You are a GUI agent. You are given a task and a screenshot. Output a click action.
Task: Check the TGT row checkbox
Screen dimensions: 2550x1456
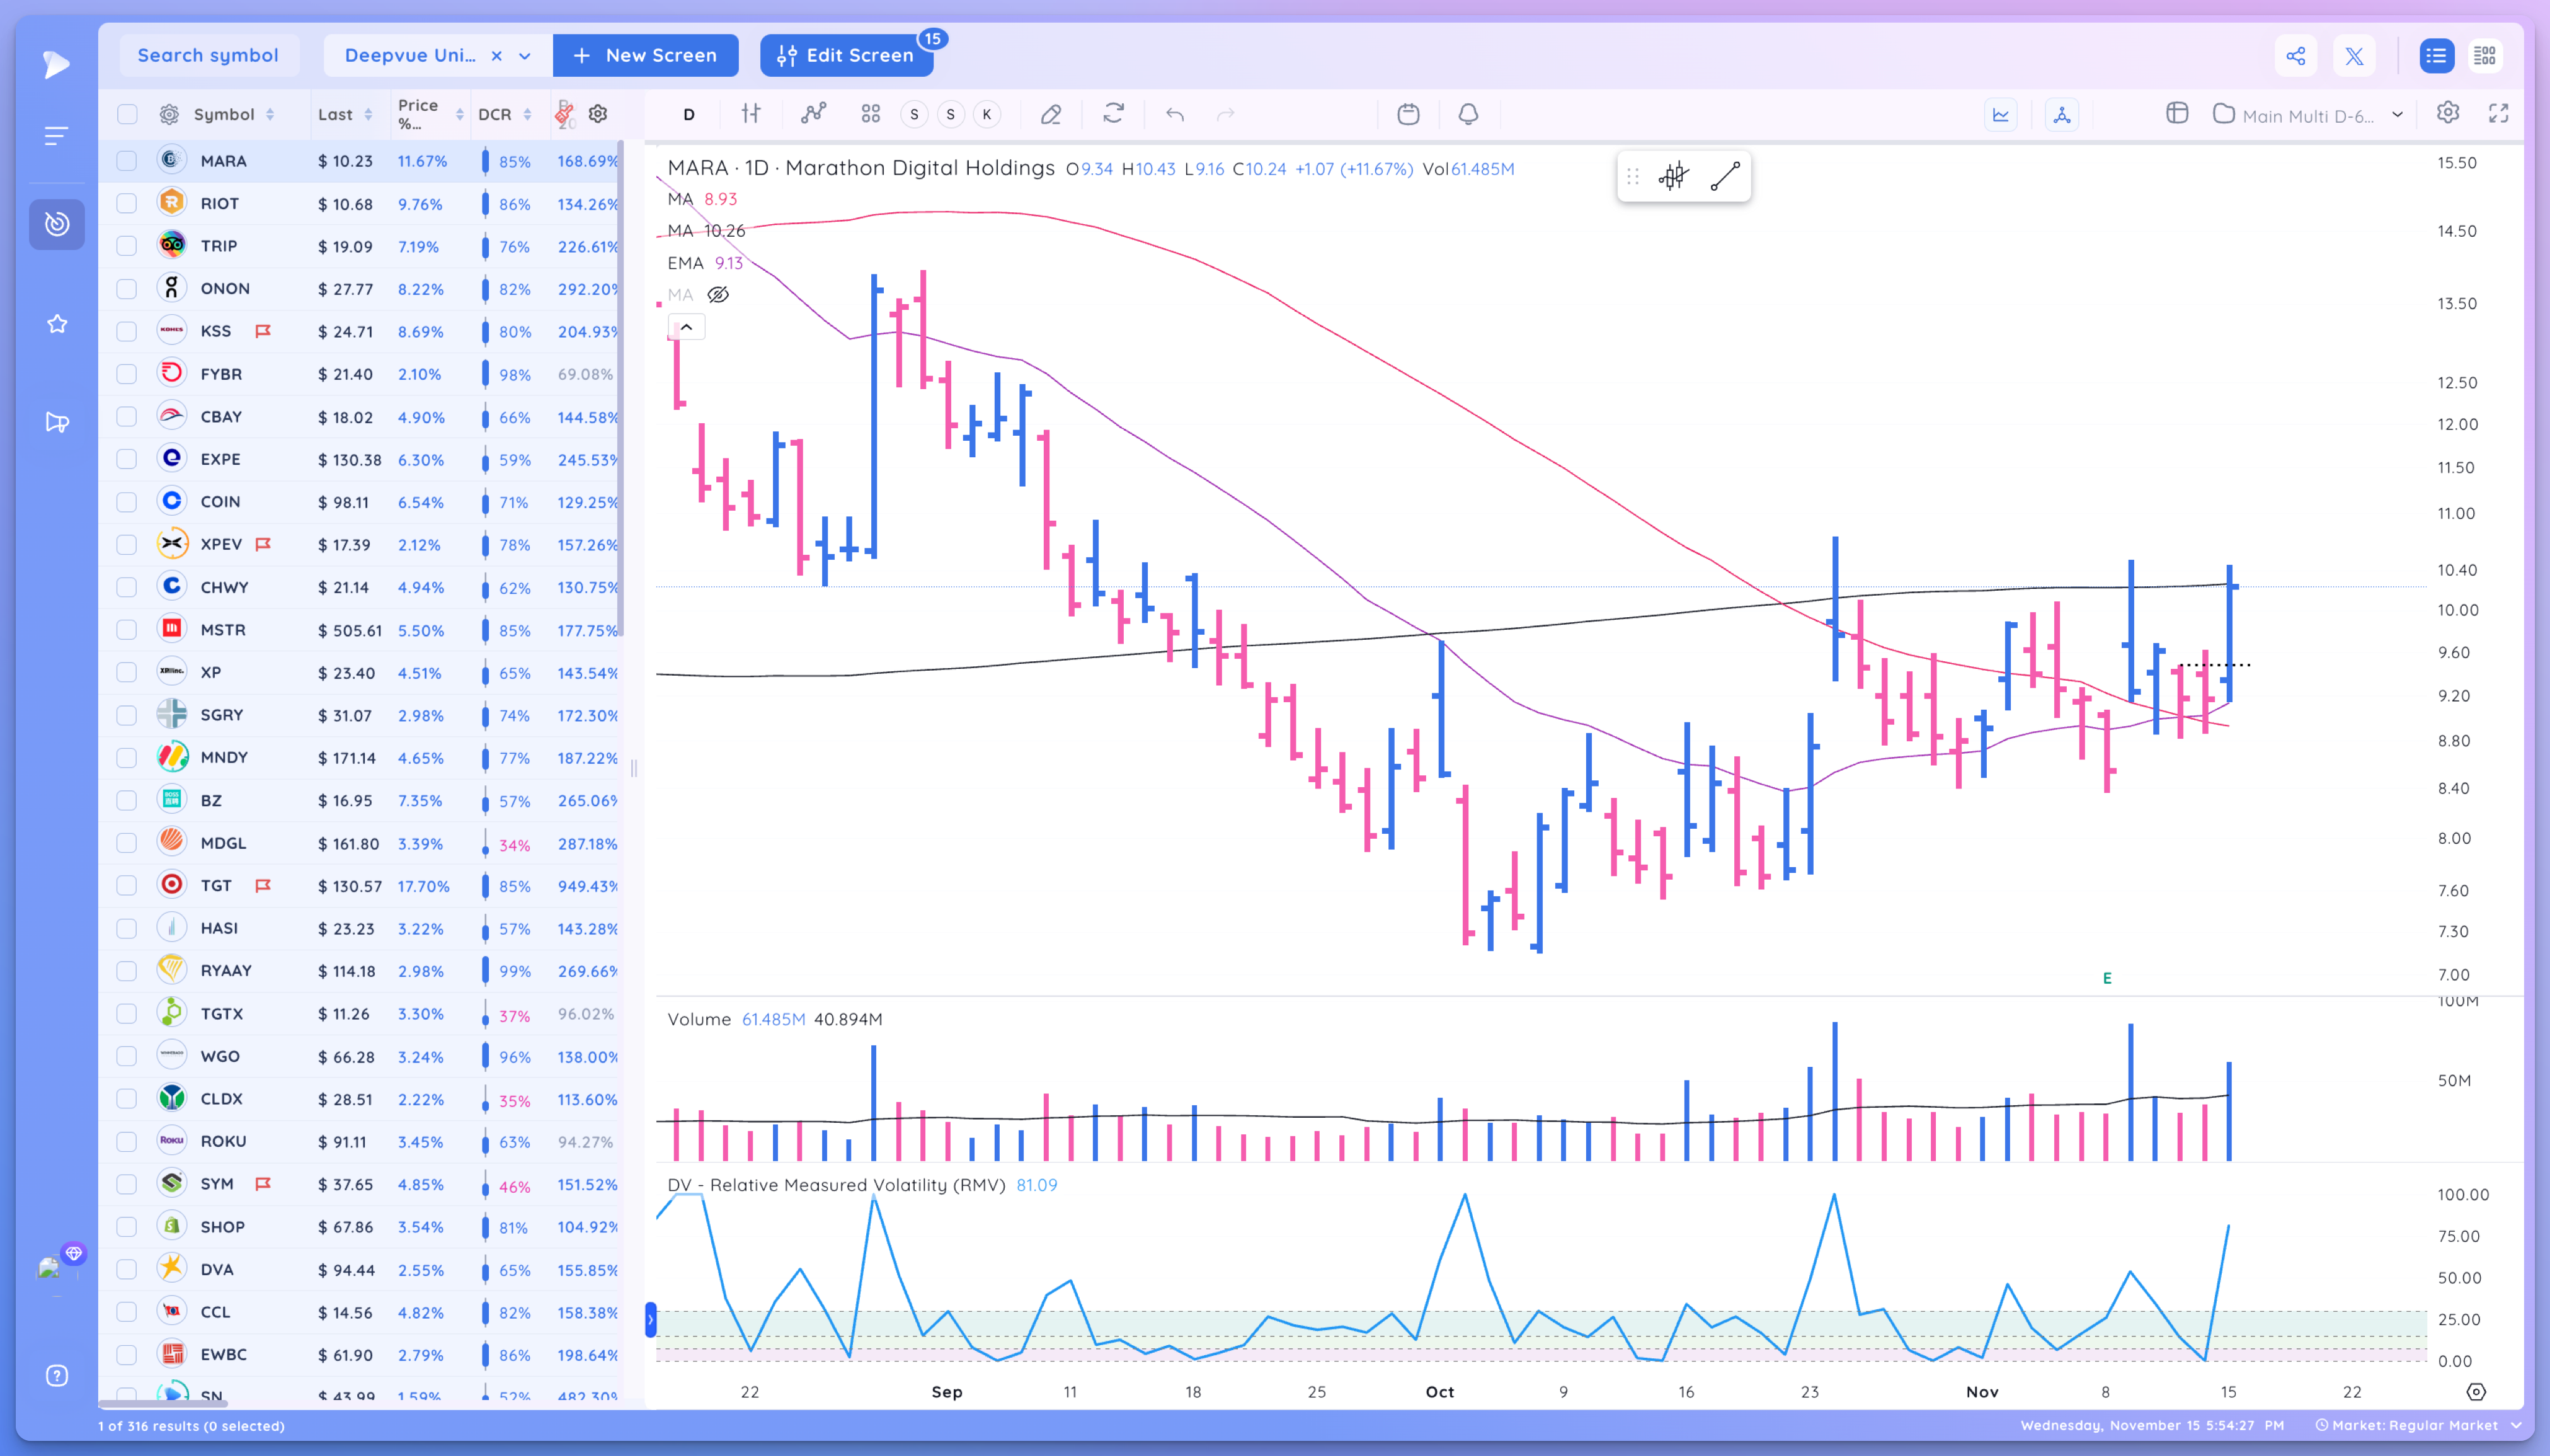point(127,886)
